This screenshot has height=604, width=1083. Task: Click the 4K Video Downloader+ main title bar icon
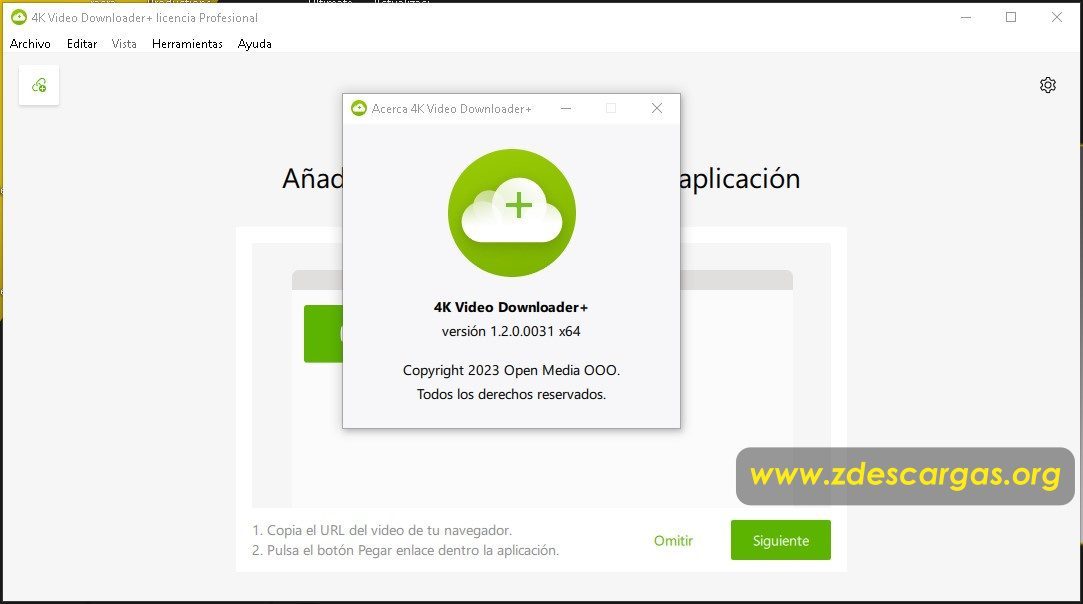[19, 17]
